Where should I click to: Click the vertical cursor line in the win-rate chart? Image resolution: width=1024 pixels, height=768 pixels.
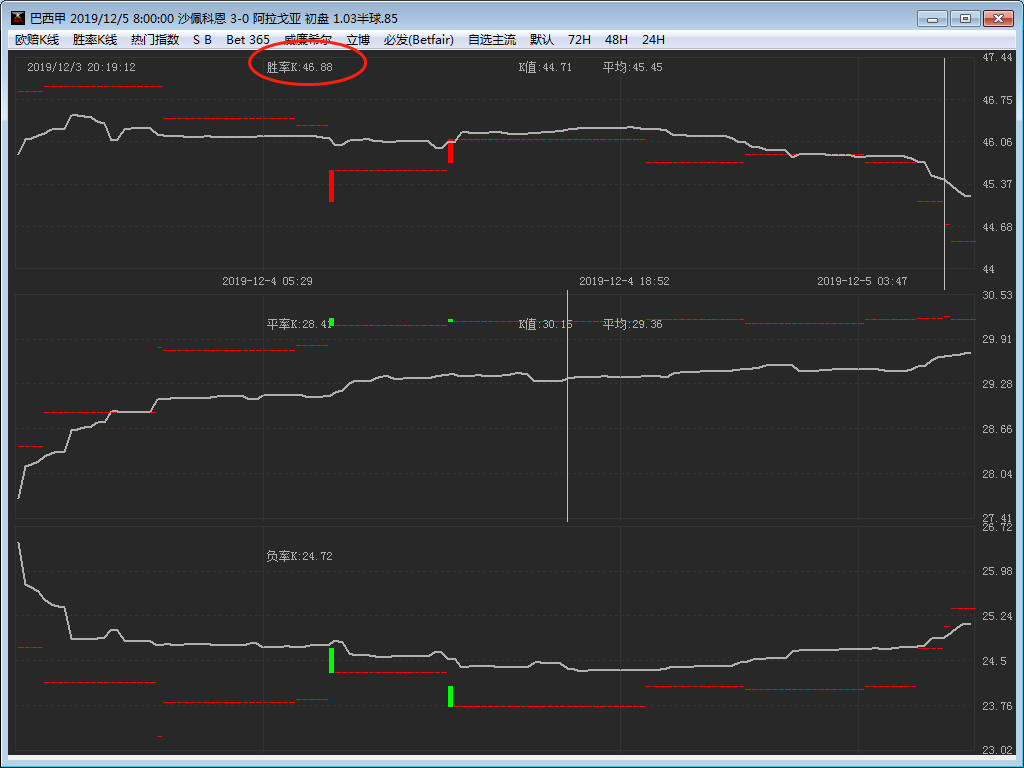[x=944, y=174]
